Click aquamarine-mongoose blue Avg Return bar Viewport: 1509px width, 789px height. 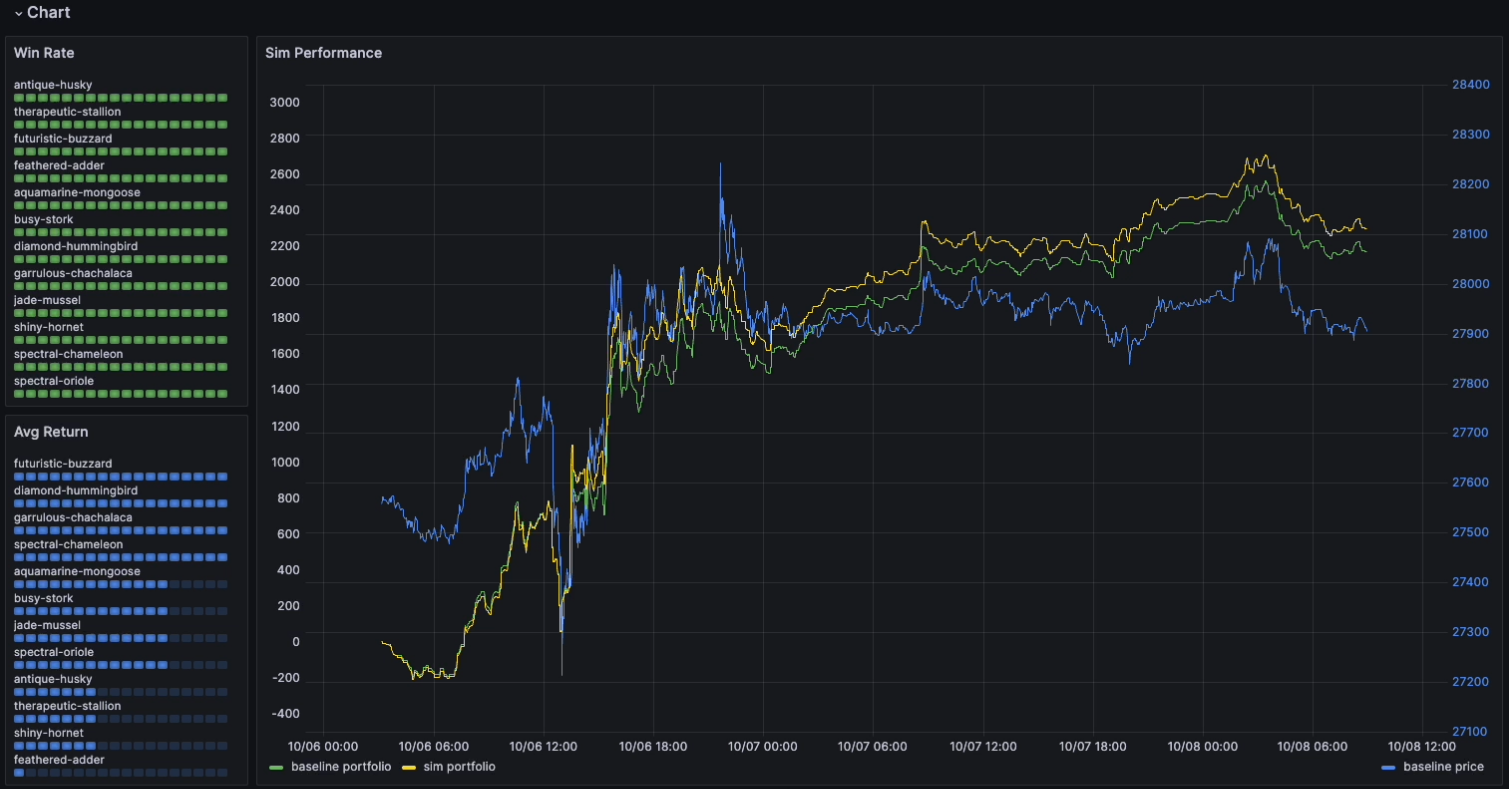[121, 585]
